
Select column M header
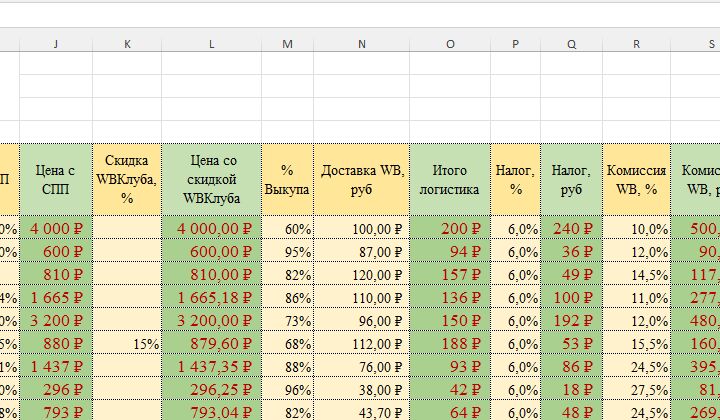coord(287,44)
